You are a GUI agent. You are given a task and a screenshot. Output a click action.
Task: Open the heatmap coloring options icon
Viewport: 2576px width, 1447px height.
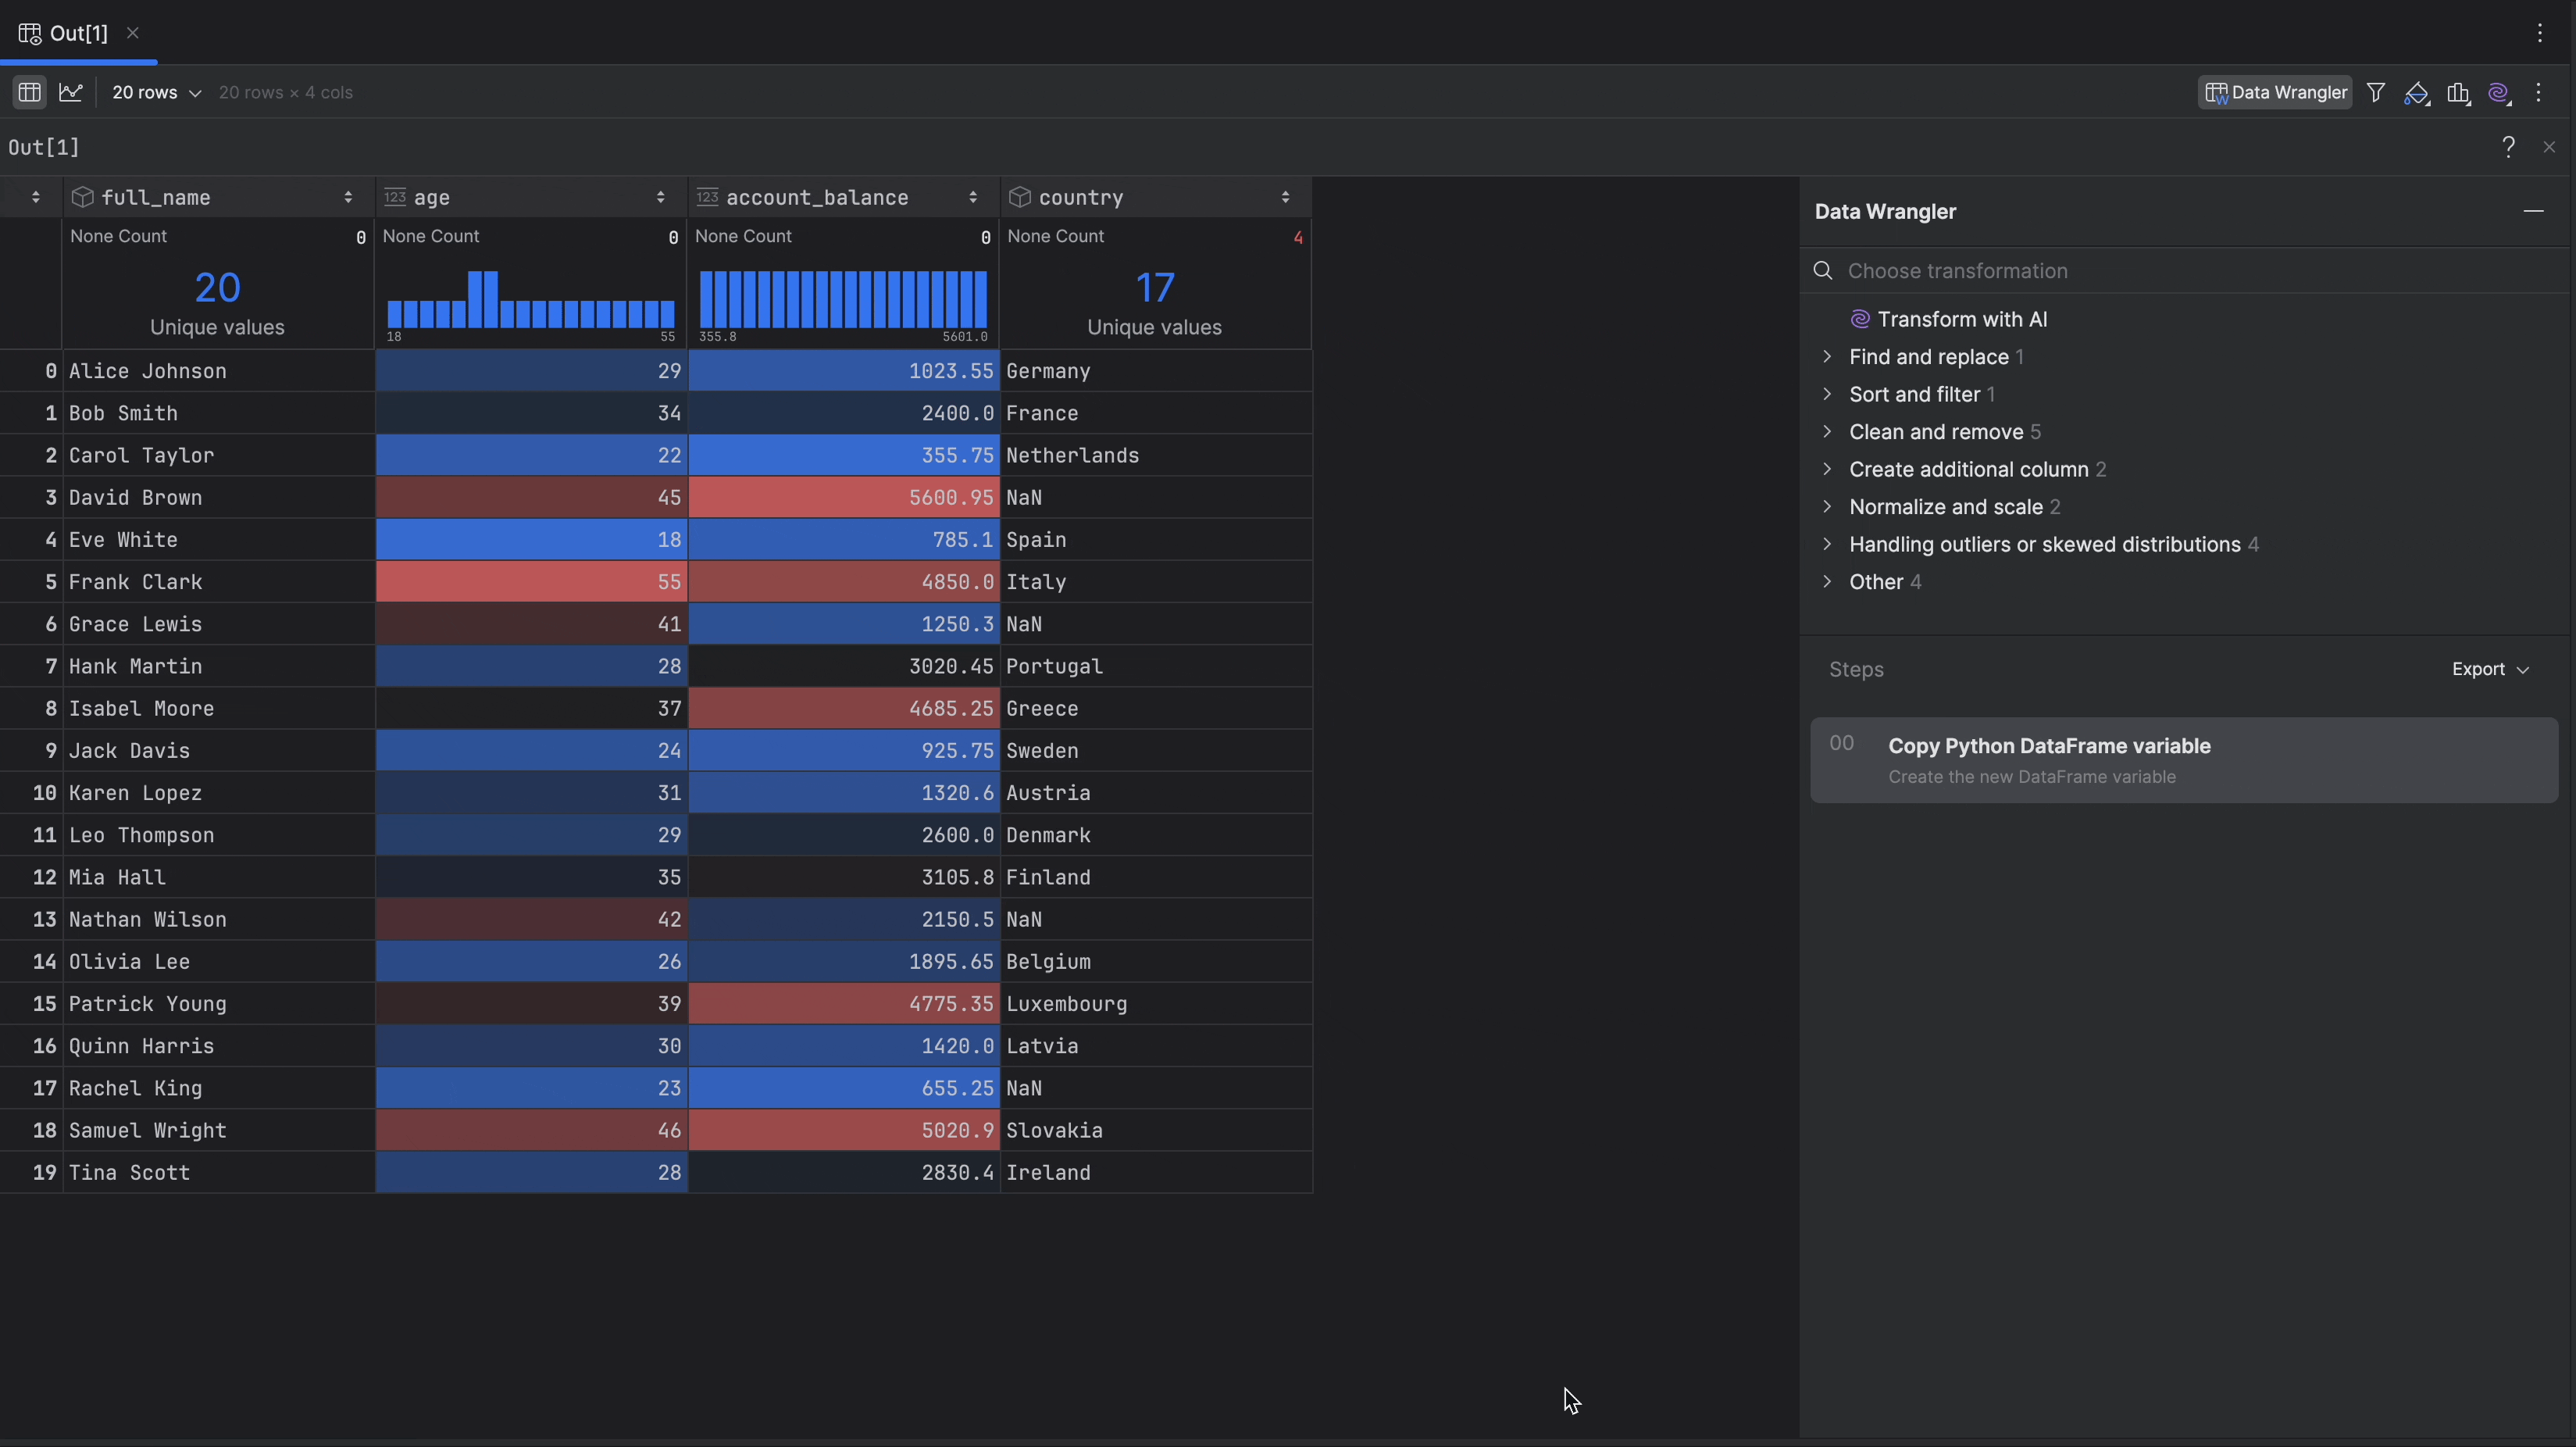point(2418,92)
